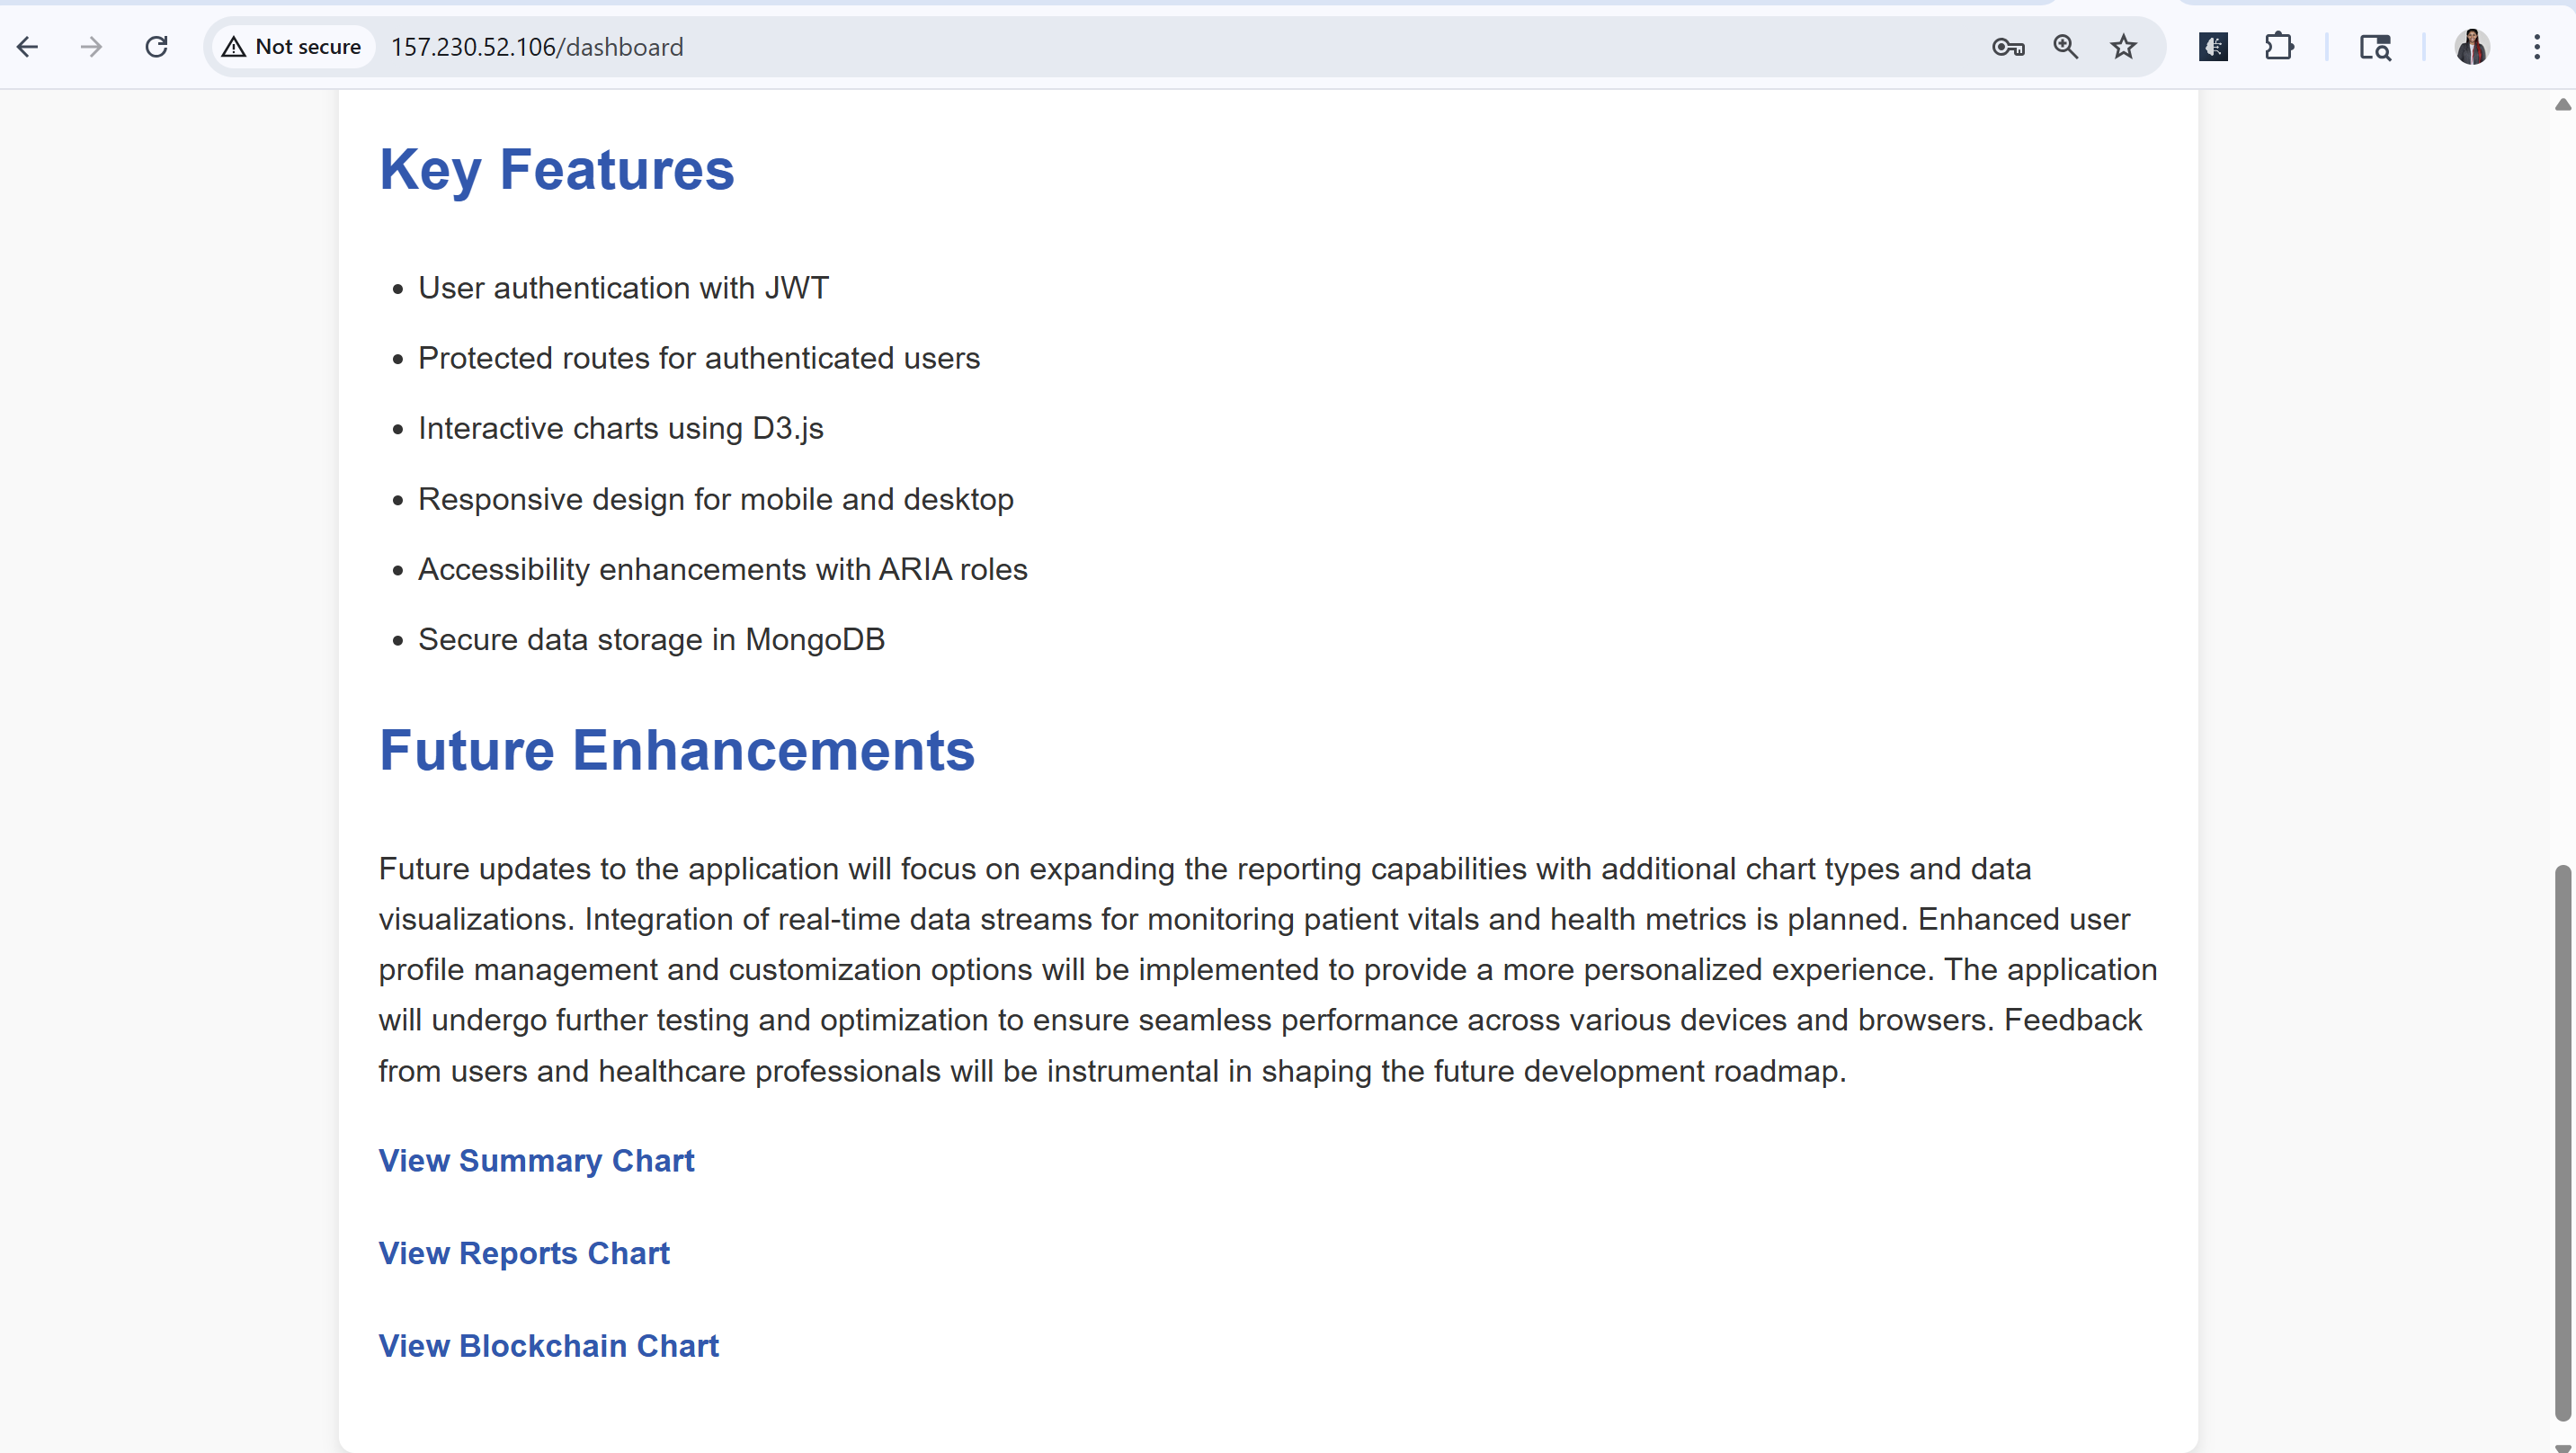
Task: Reload the dashboard page
Action: (156, 47)
